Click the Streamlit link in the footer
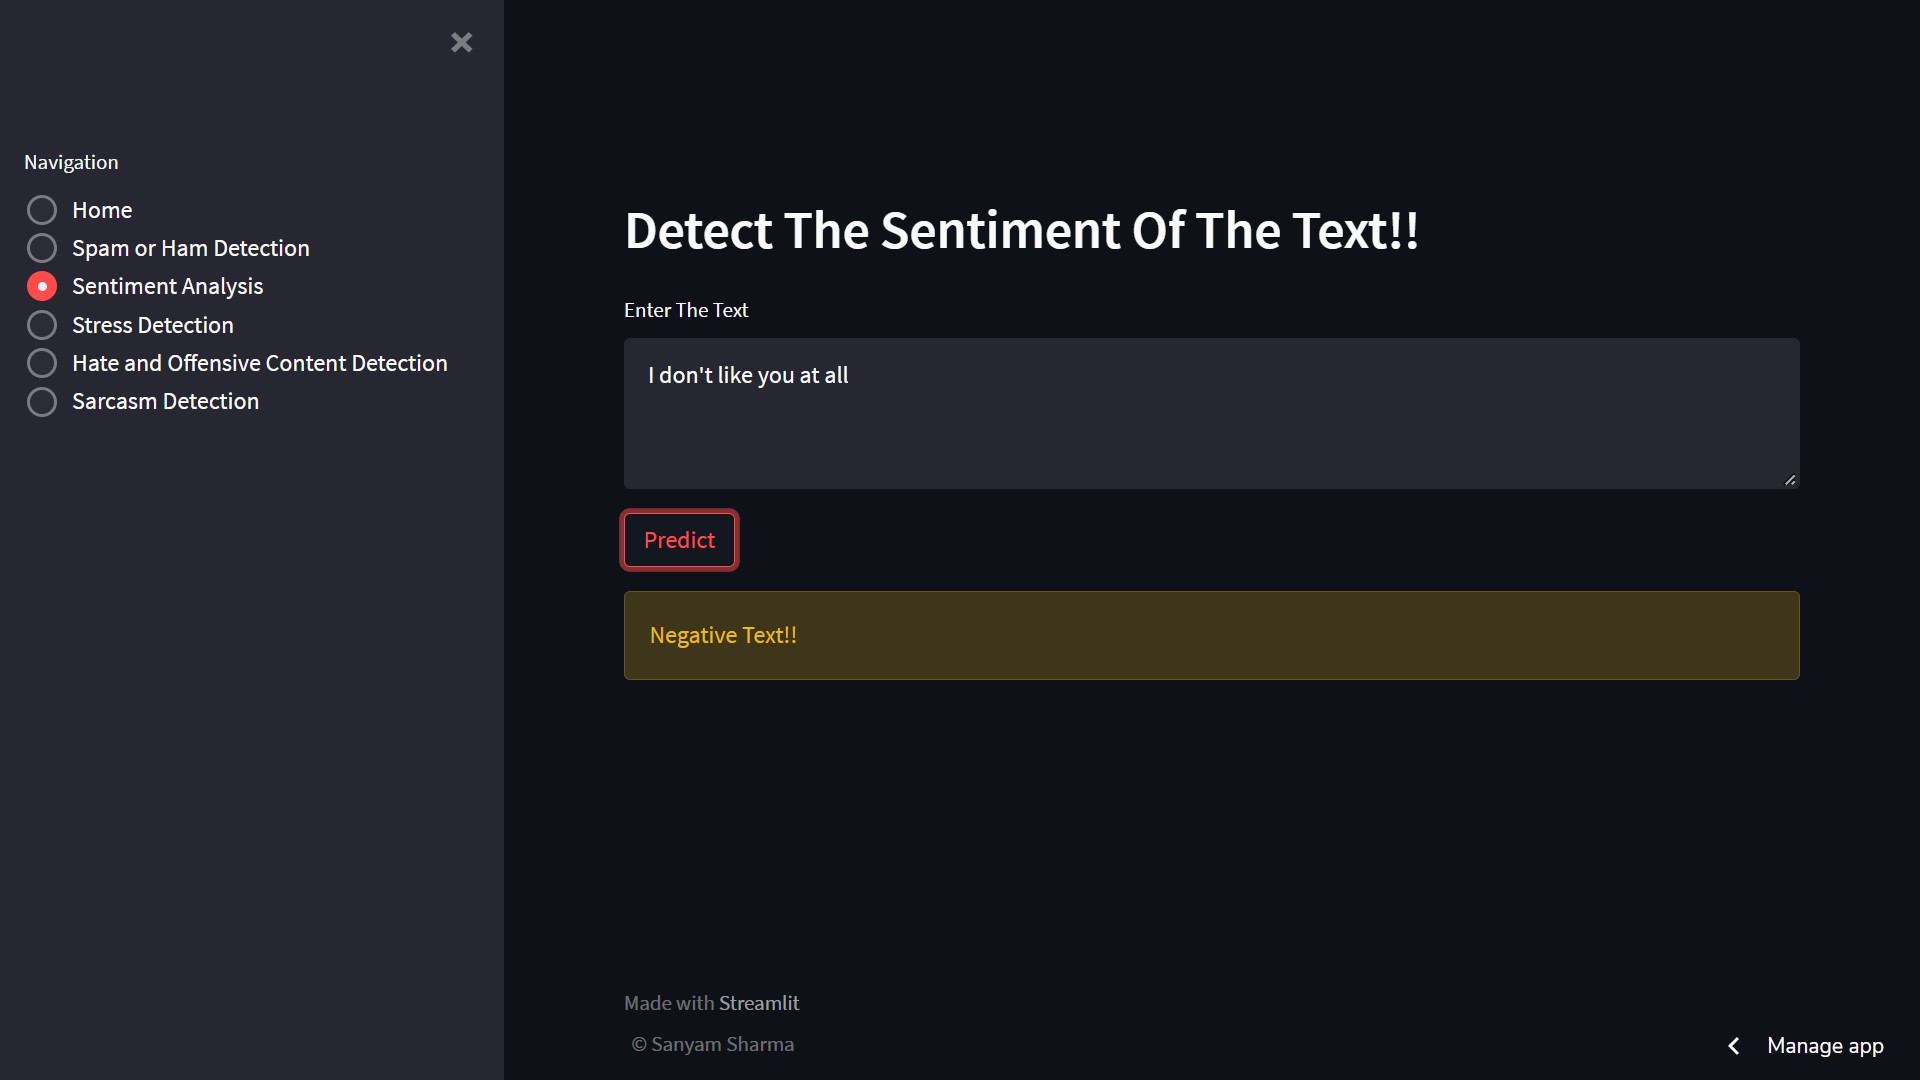Viewport: 1920px width, 1080px height. [759, 1002]
